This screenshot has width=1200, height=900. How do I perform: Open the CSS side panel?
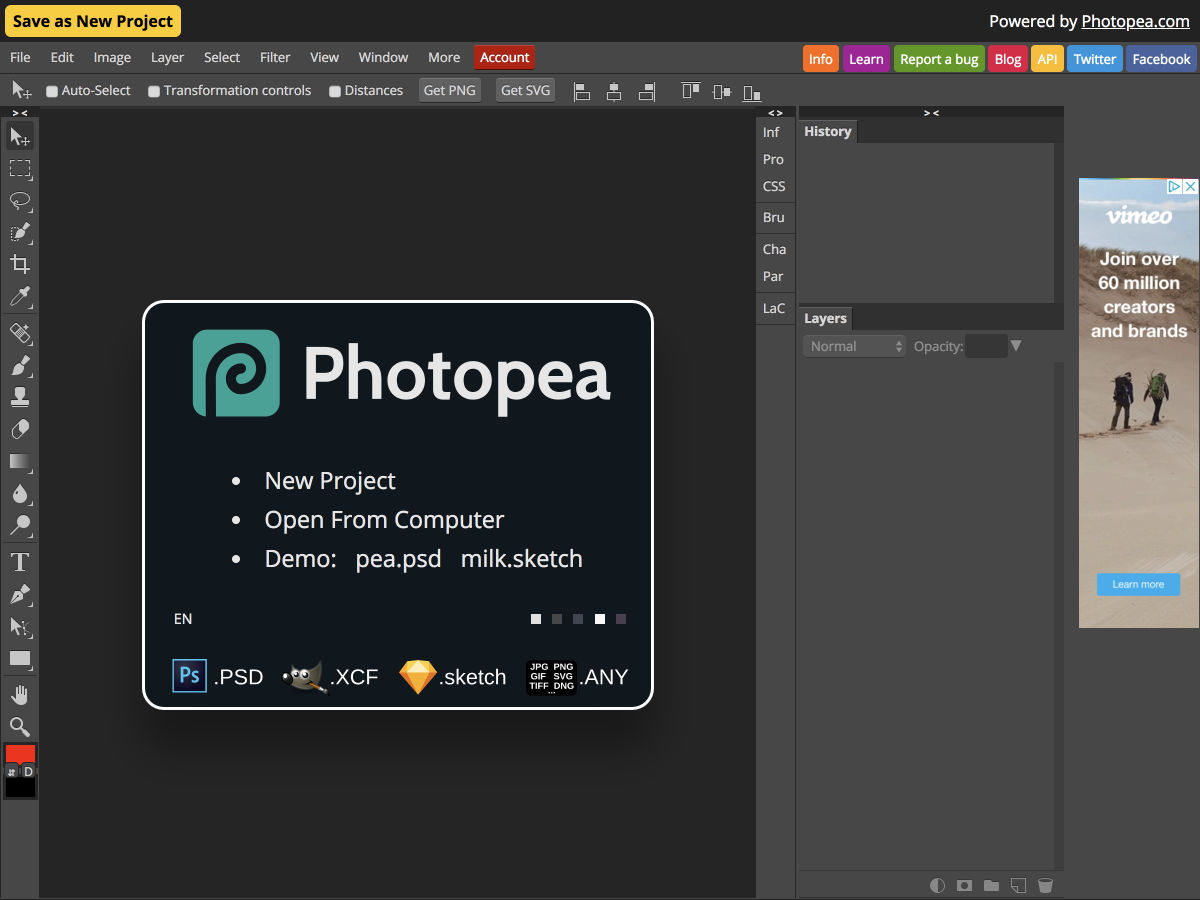coord(774,186)
